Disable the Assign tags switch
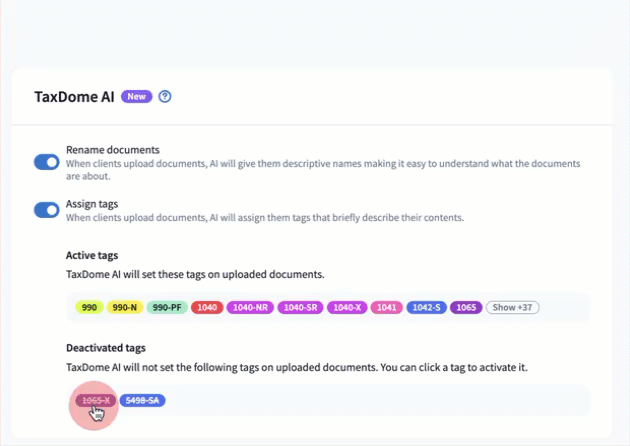Screen dimensions: 630x446 click(47, 210)
